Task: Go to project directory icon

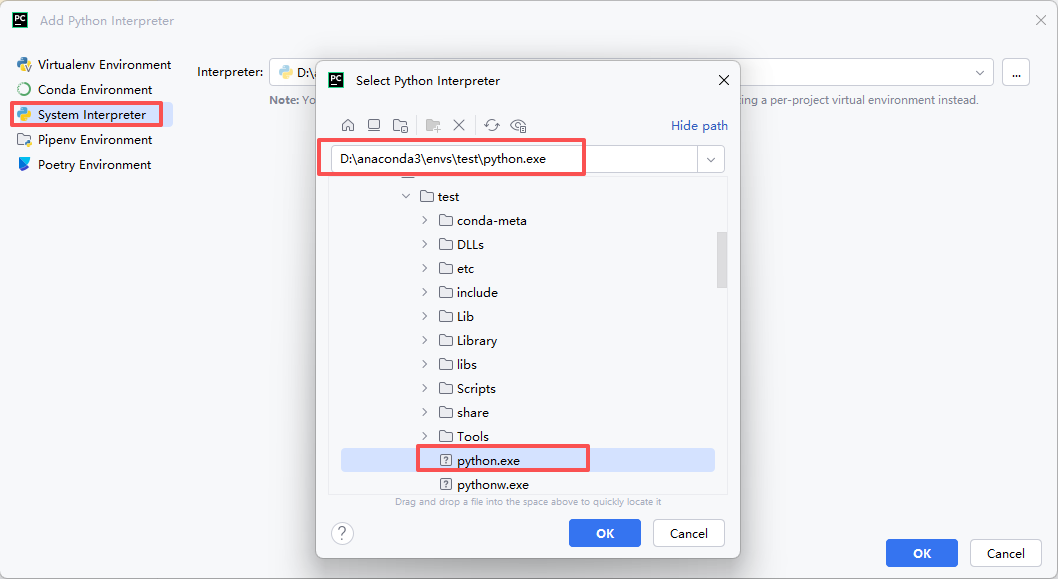Action: (400, 126)
